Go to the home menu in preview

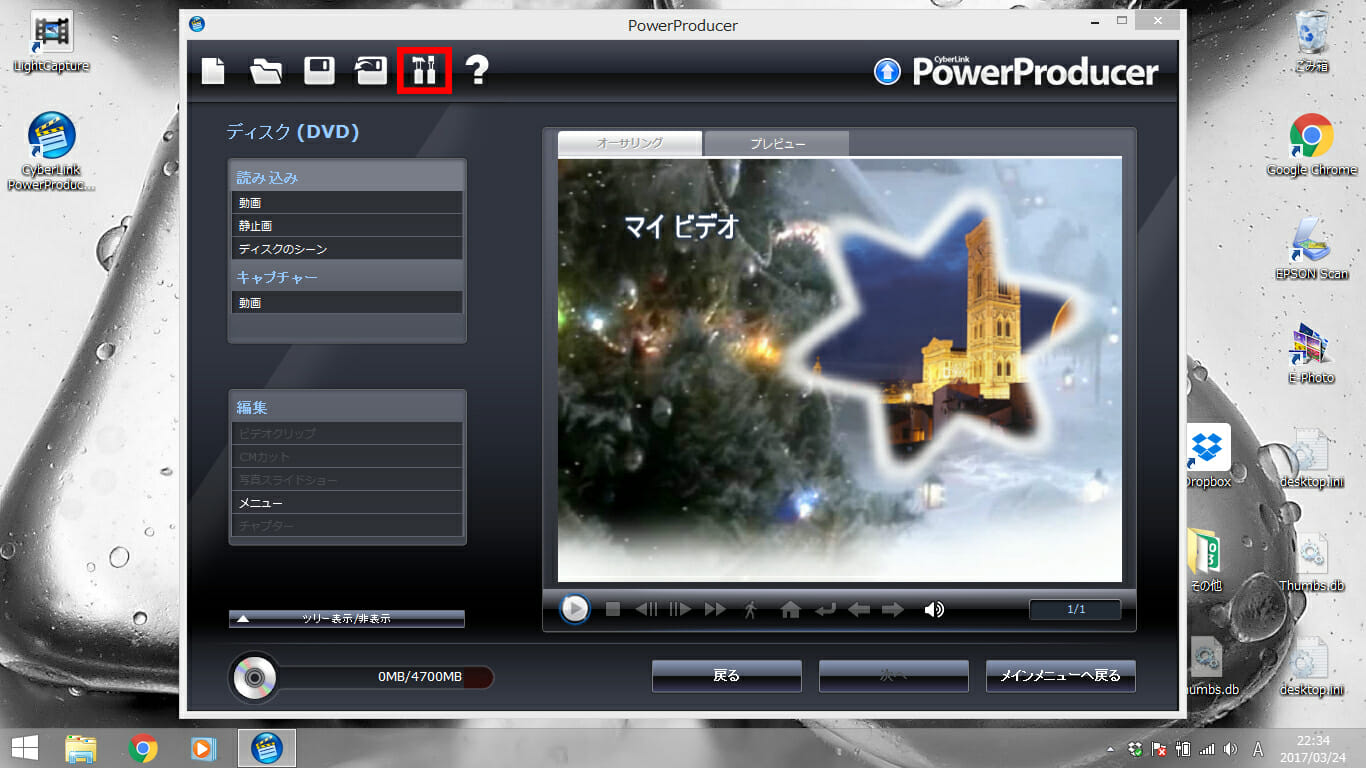pos(791,609)
